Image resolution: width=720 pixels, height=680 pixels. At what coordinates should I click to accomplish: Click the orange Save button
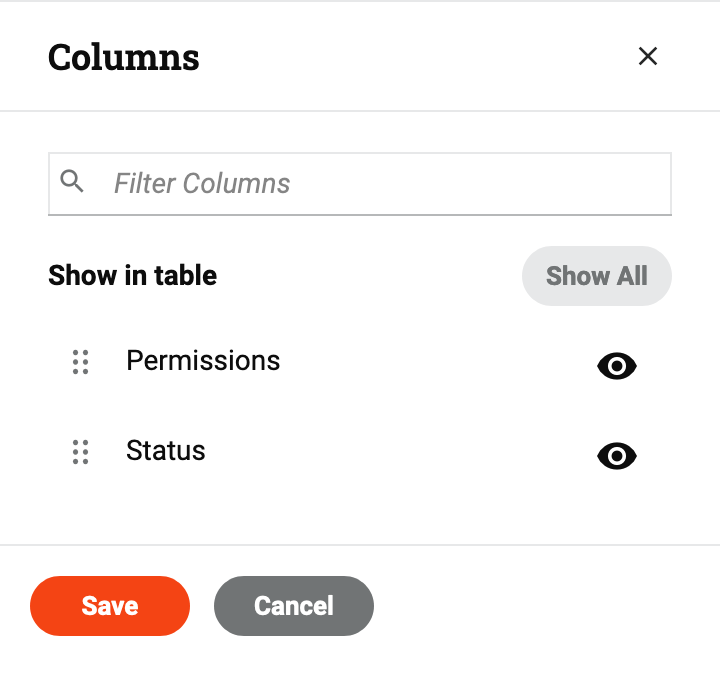coord(110,606)
